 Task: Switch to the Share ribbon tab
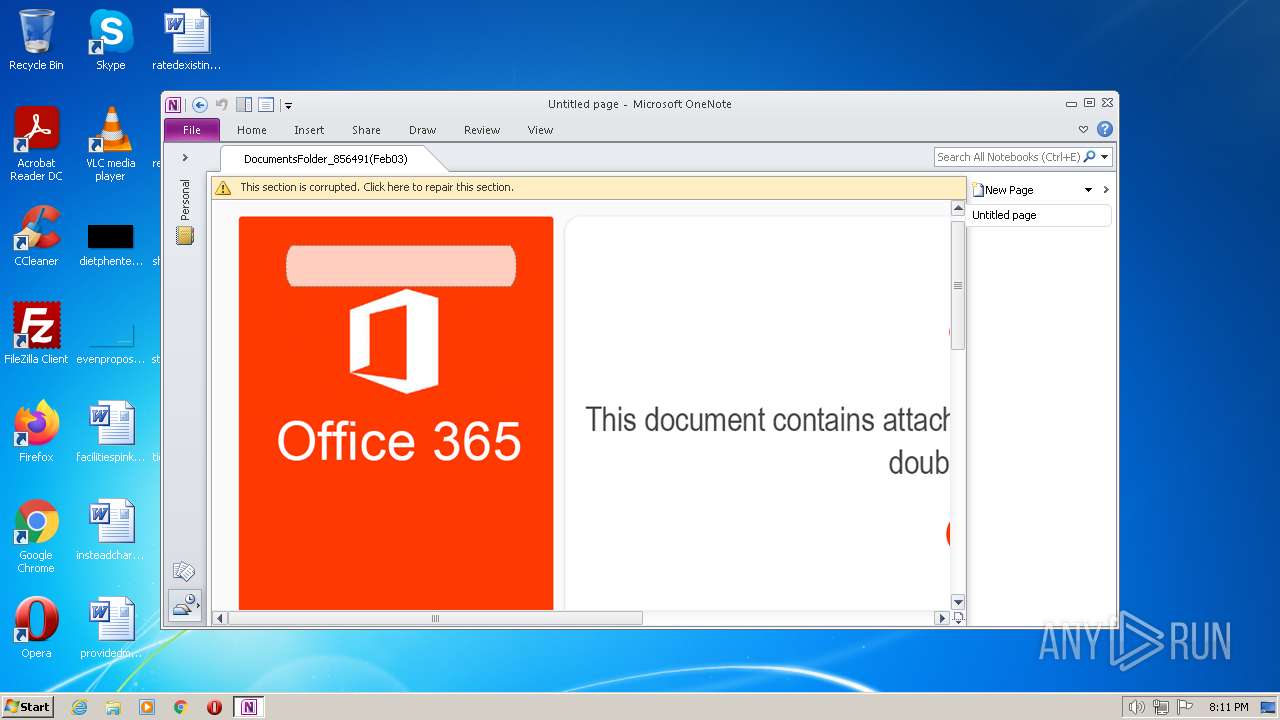[366, 130]
